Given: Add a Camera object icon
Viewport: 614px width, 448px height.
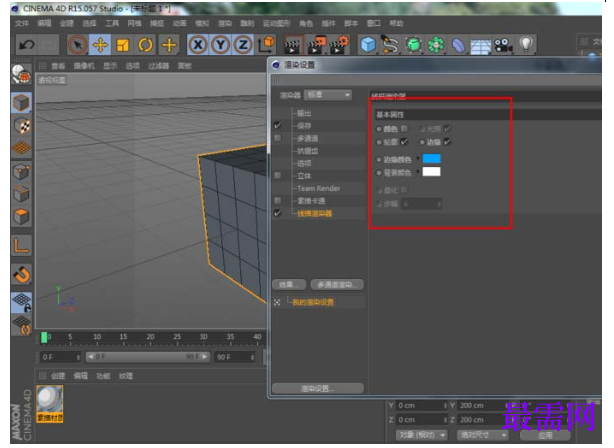Looking at the screenshot, I should pos(503,45).
